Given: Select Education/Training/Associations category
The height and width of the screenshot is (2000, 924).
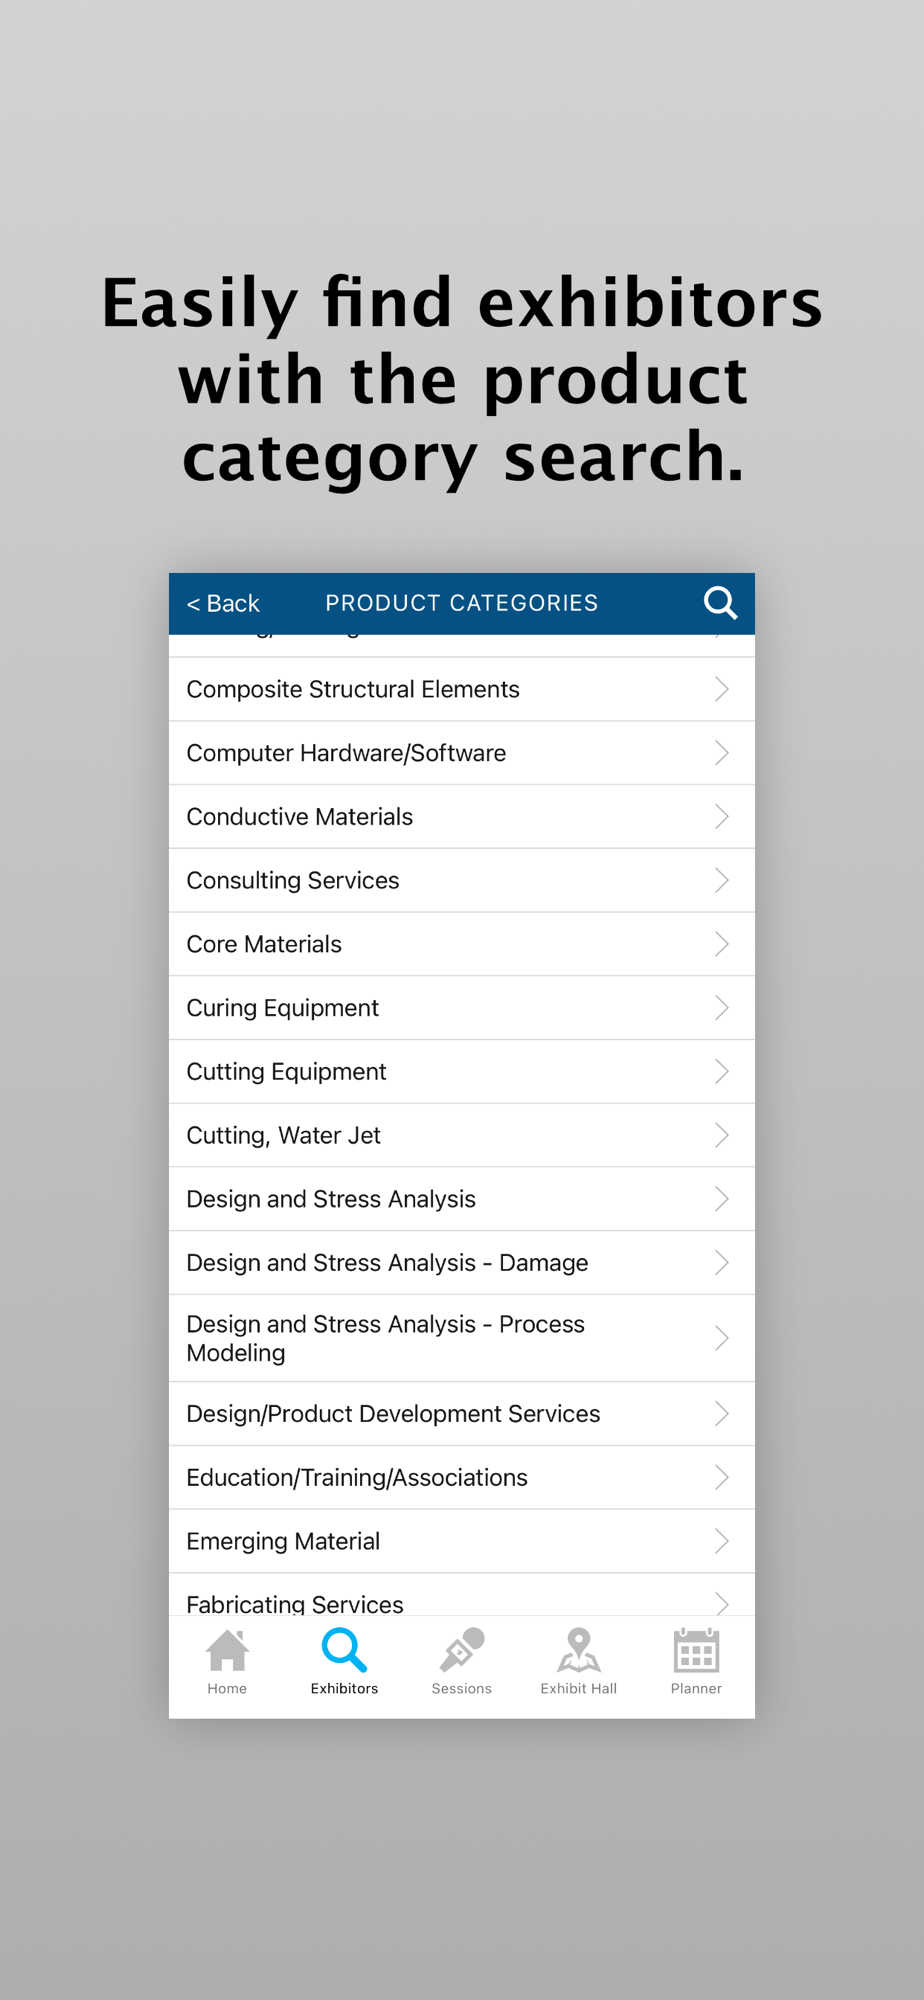Looking at the screenshot, I should pyautogui.click(x=357, y=1478).
